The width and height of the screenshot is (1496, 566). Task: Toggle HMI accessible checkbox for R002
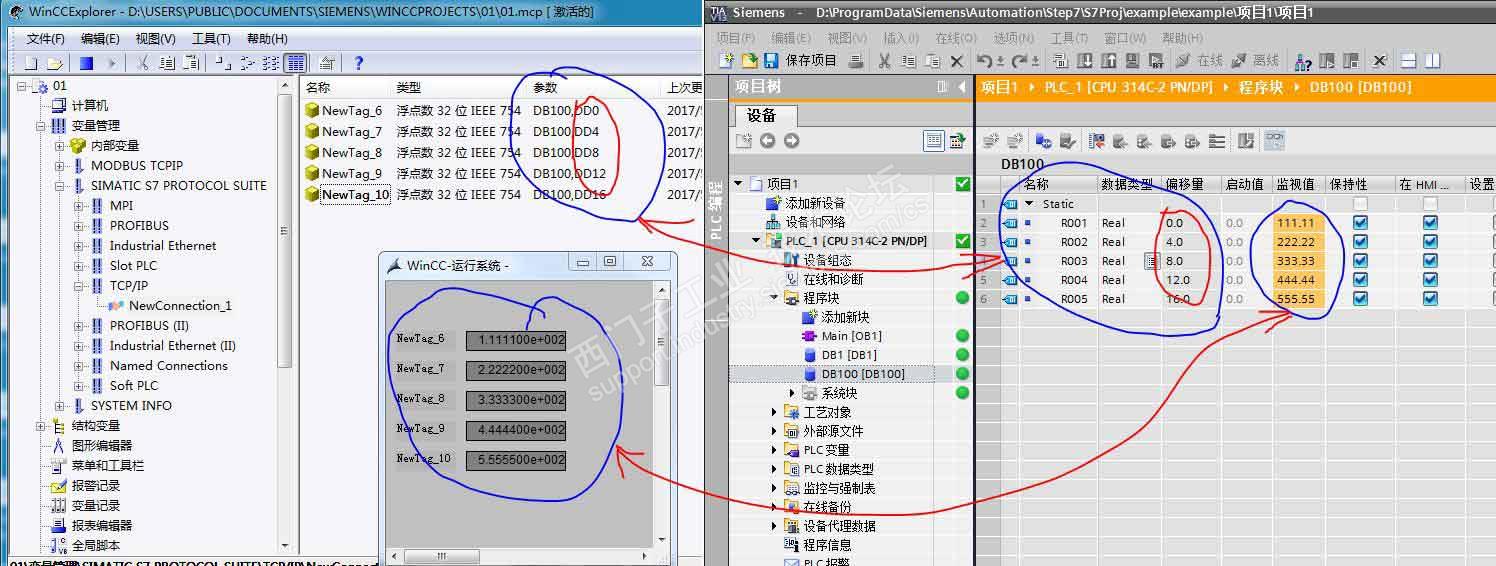tap(1431, 242)
